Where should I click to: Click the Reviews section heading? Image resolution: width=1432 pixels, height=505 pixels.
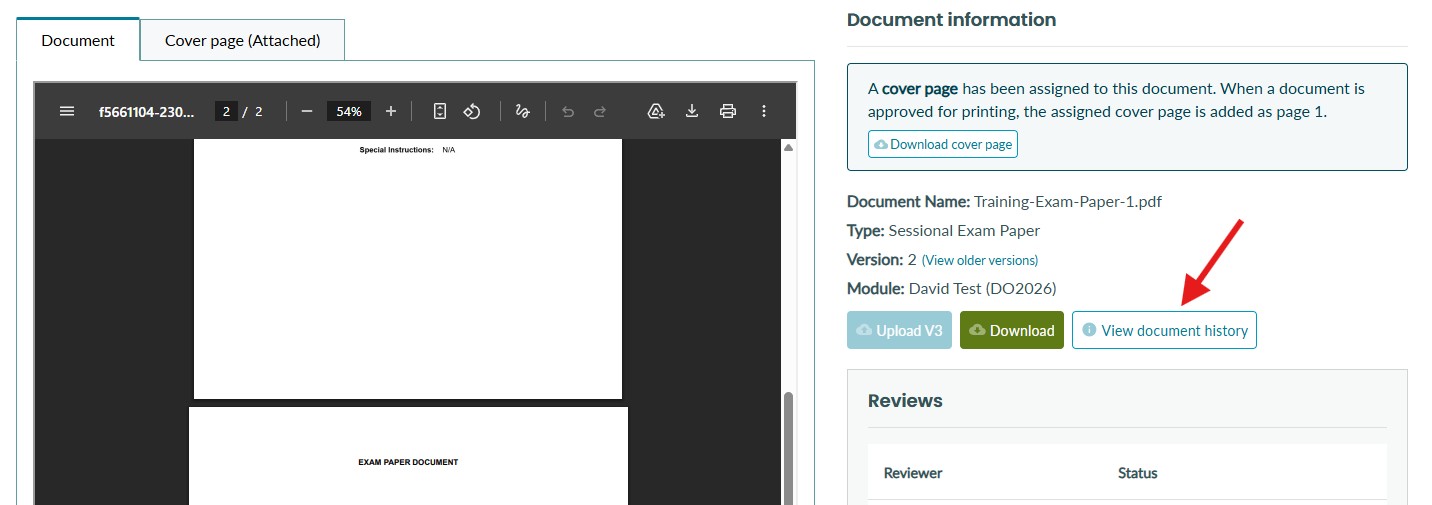pyautogui.click(x=905, y=400)
